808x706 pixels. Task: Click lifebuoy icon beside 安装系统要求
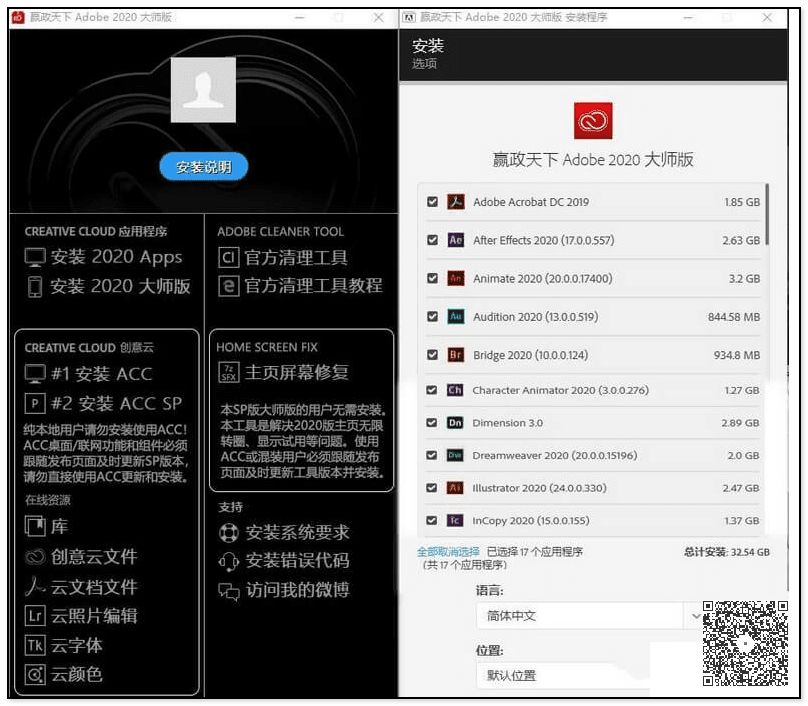(x=229, y=532)
